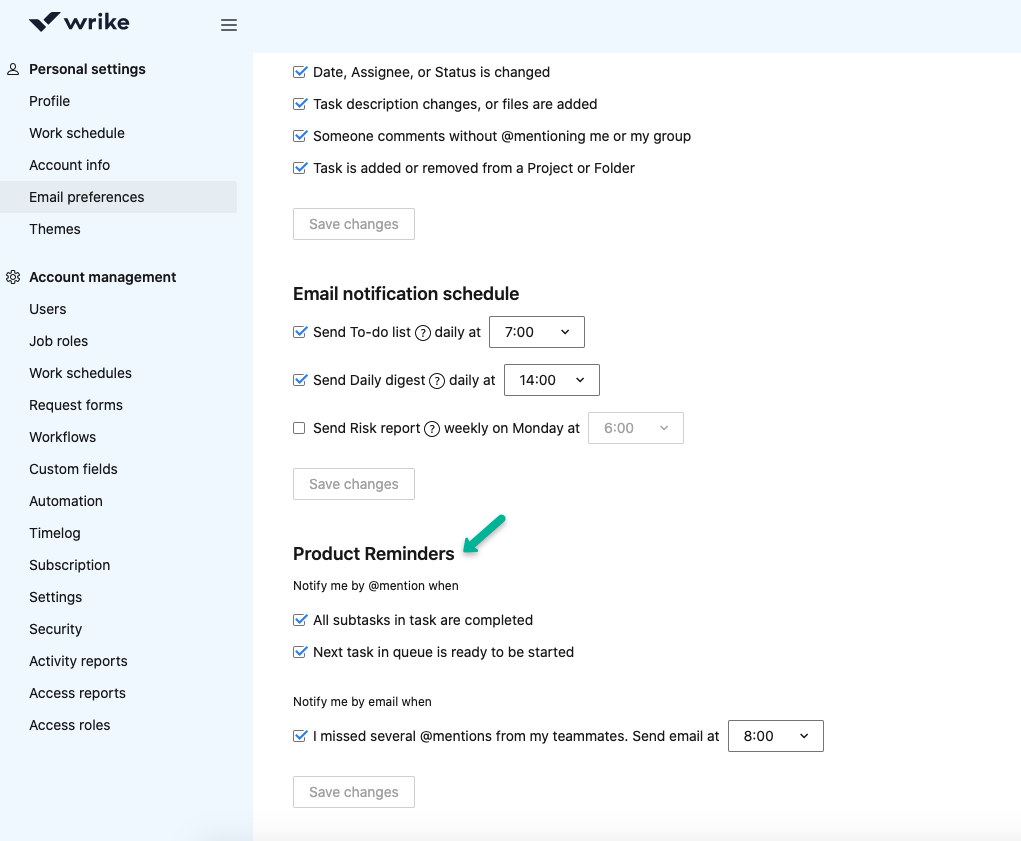Open help icon next to To-do list
The width and height of the screenshot is (1021, 841).
423,333
